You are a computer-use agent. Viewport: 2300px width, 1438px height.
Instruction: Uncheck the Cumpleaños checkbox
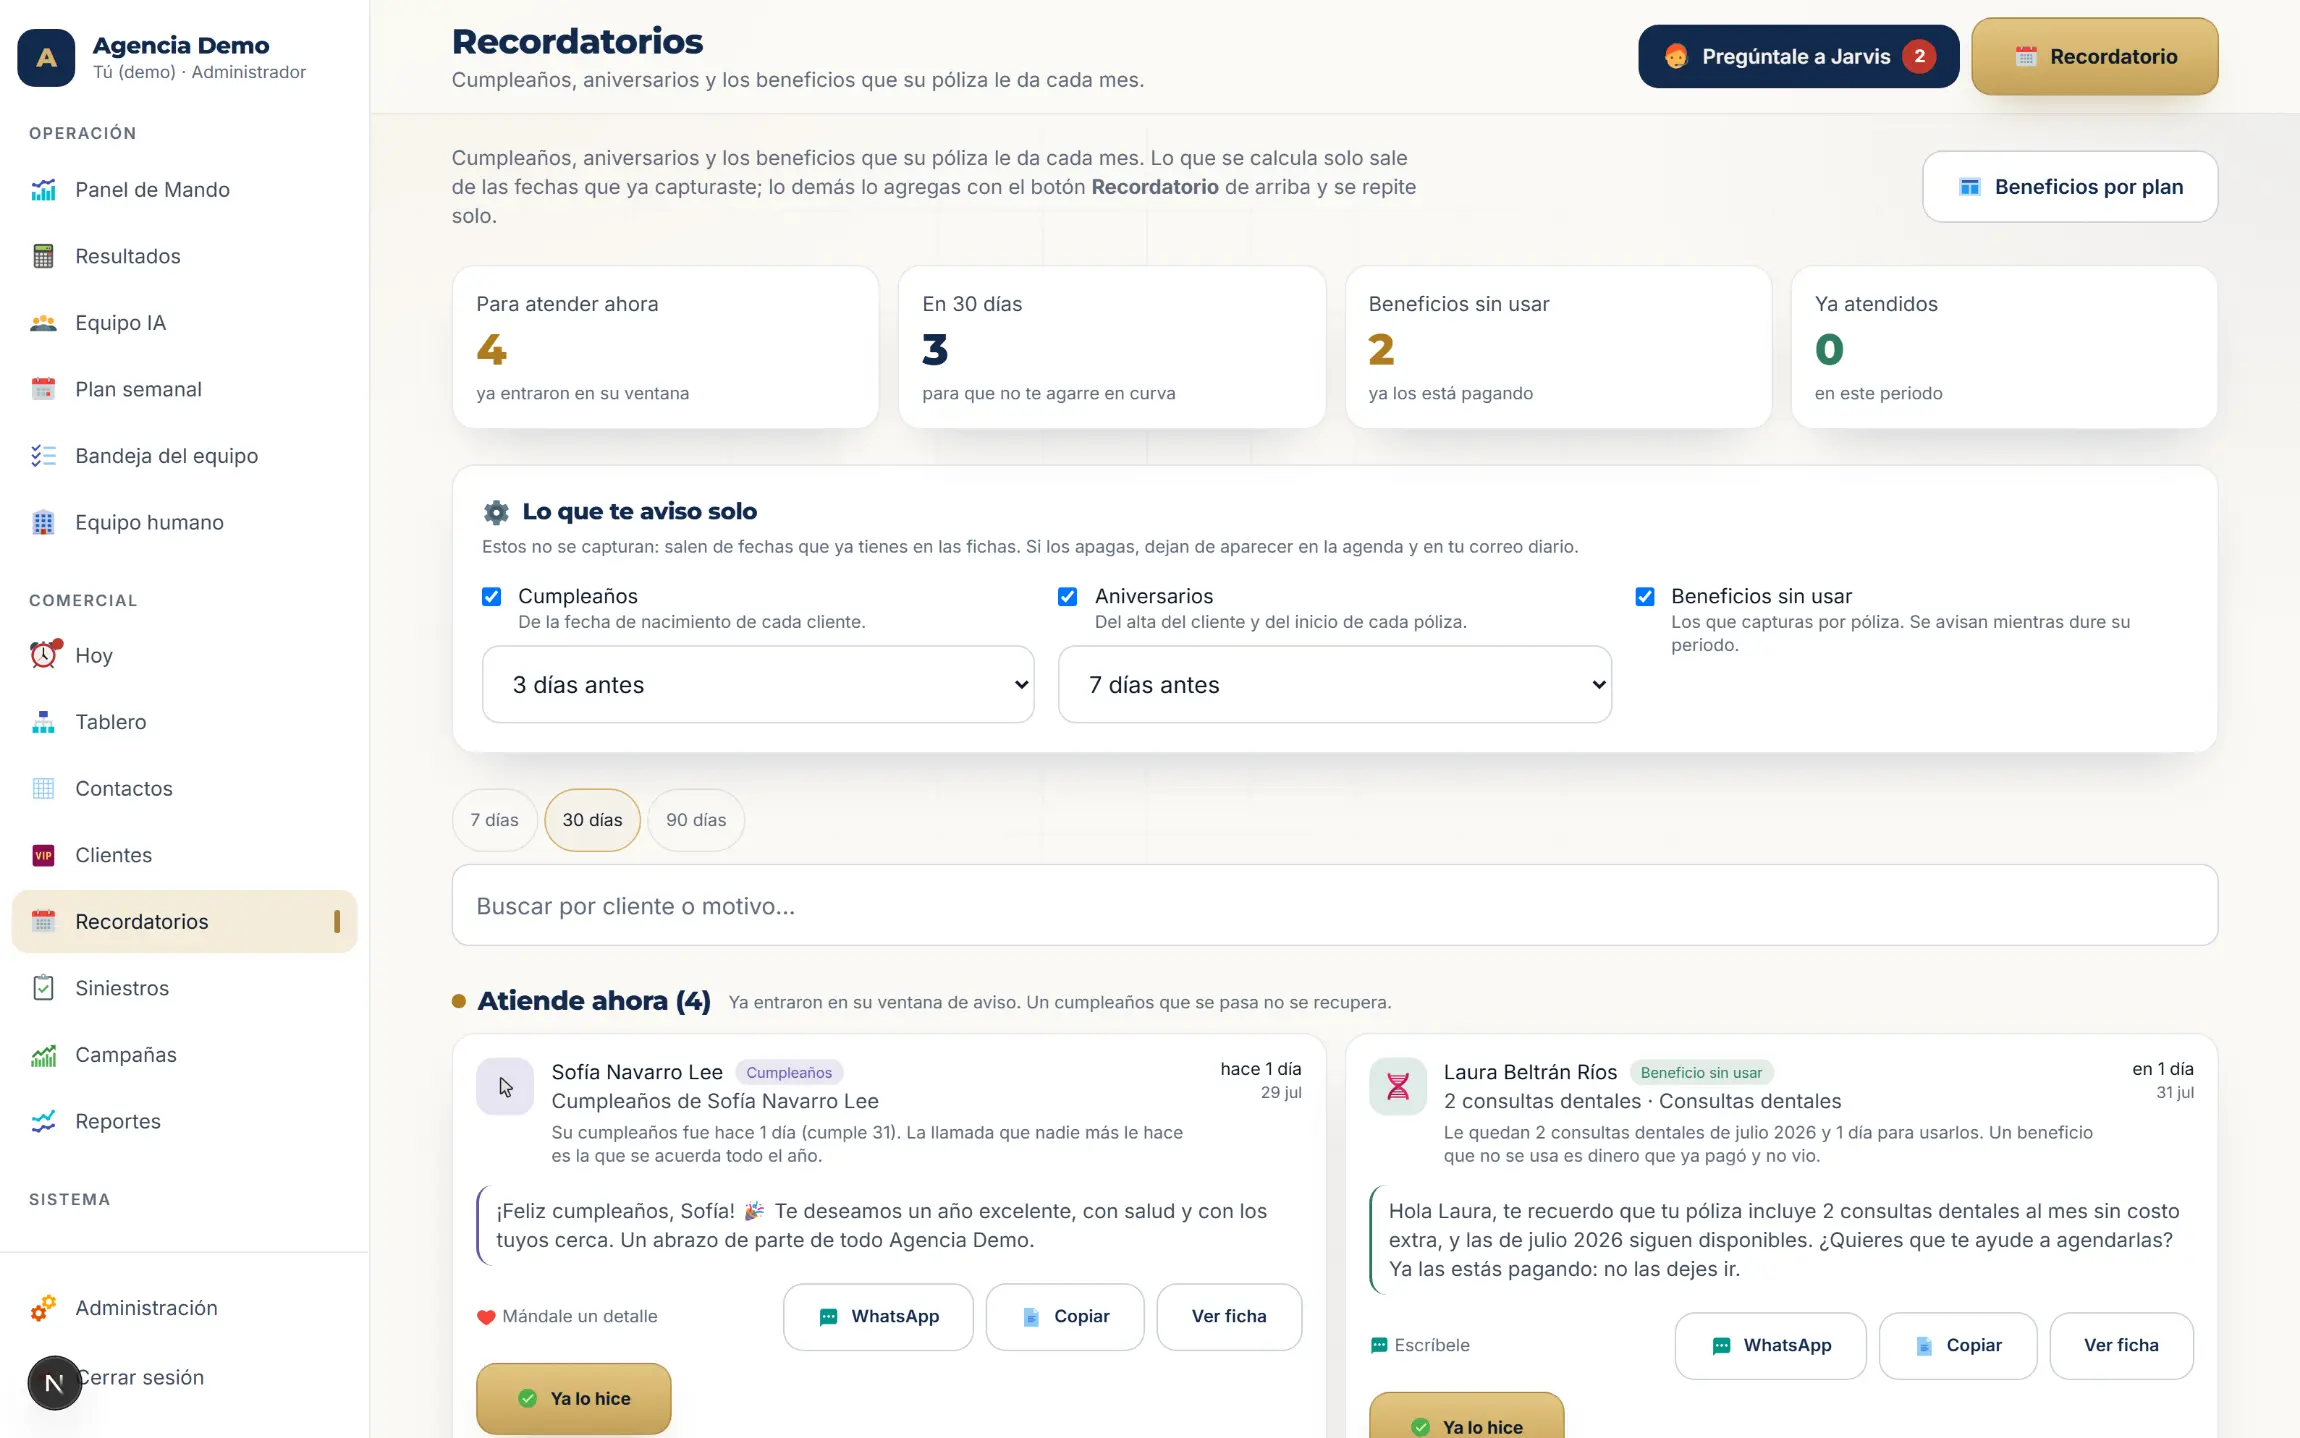click(491, 597)
